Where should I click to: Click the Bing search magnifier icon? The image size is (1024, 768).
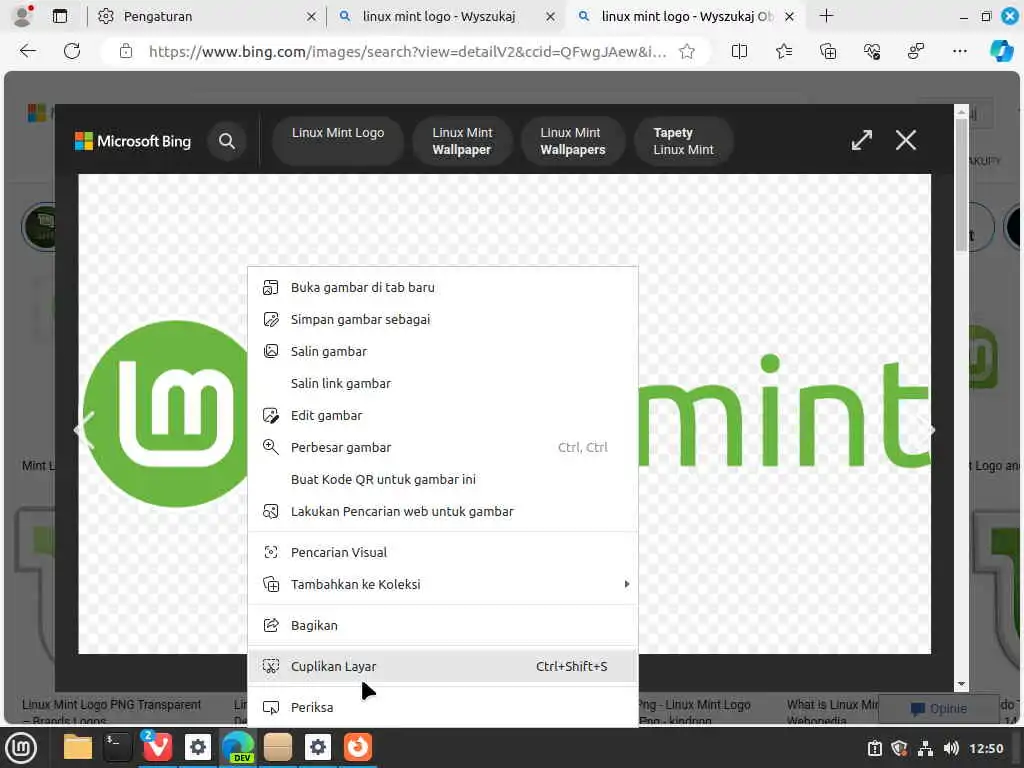click(227, 141)
